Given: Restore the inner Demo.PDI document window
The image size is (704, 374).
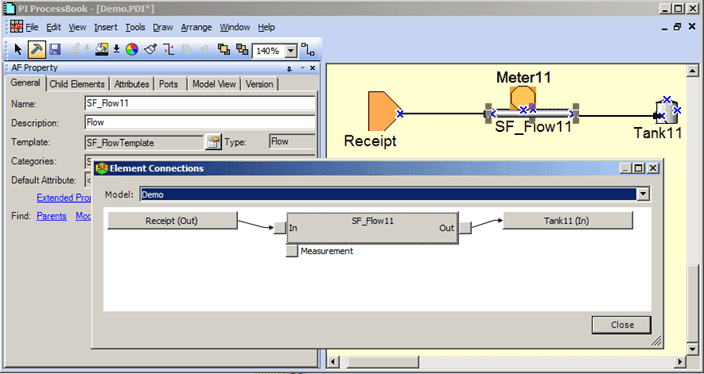Looking at the screenshot, I should 678,27.
